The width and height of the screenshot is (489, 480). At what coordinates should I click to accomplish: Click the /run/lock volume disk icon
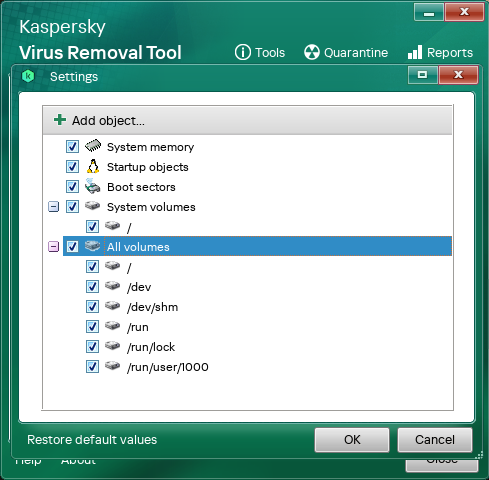(x=112, y=346)
